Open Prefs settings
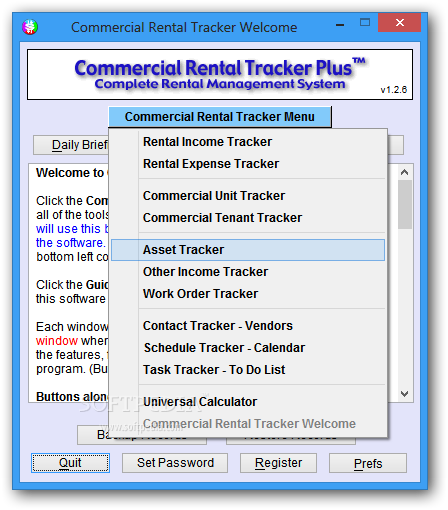Image resolution: width=448 pixels, height=510 pixels. pos(368,463)
